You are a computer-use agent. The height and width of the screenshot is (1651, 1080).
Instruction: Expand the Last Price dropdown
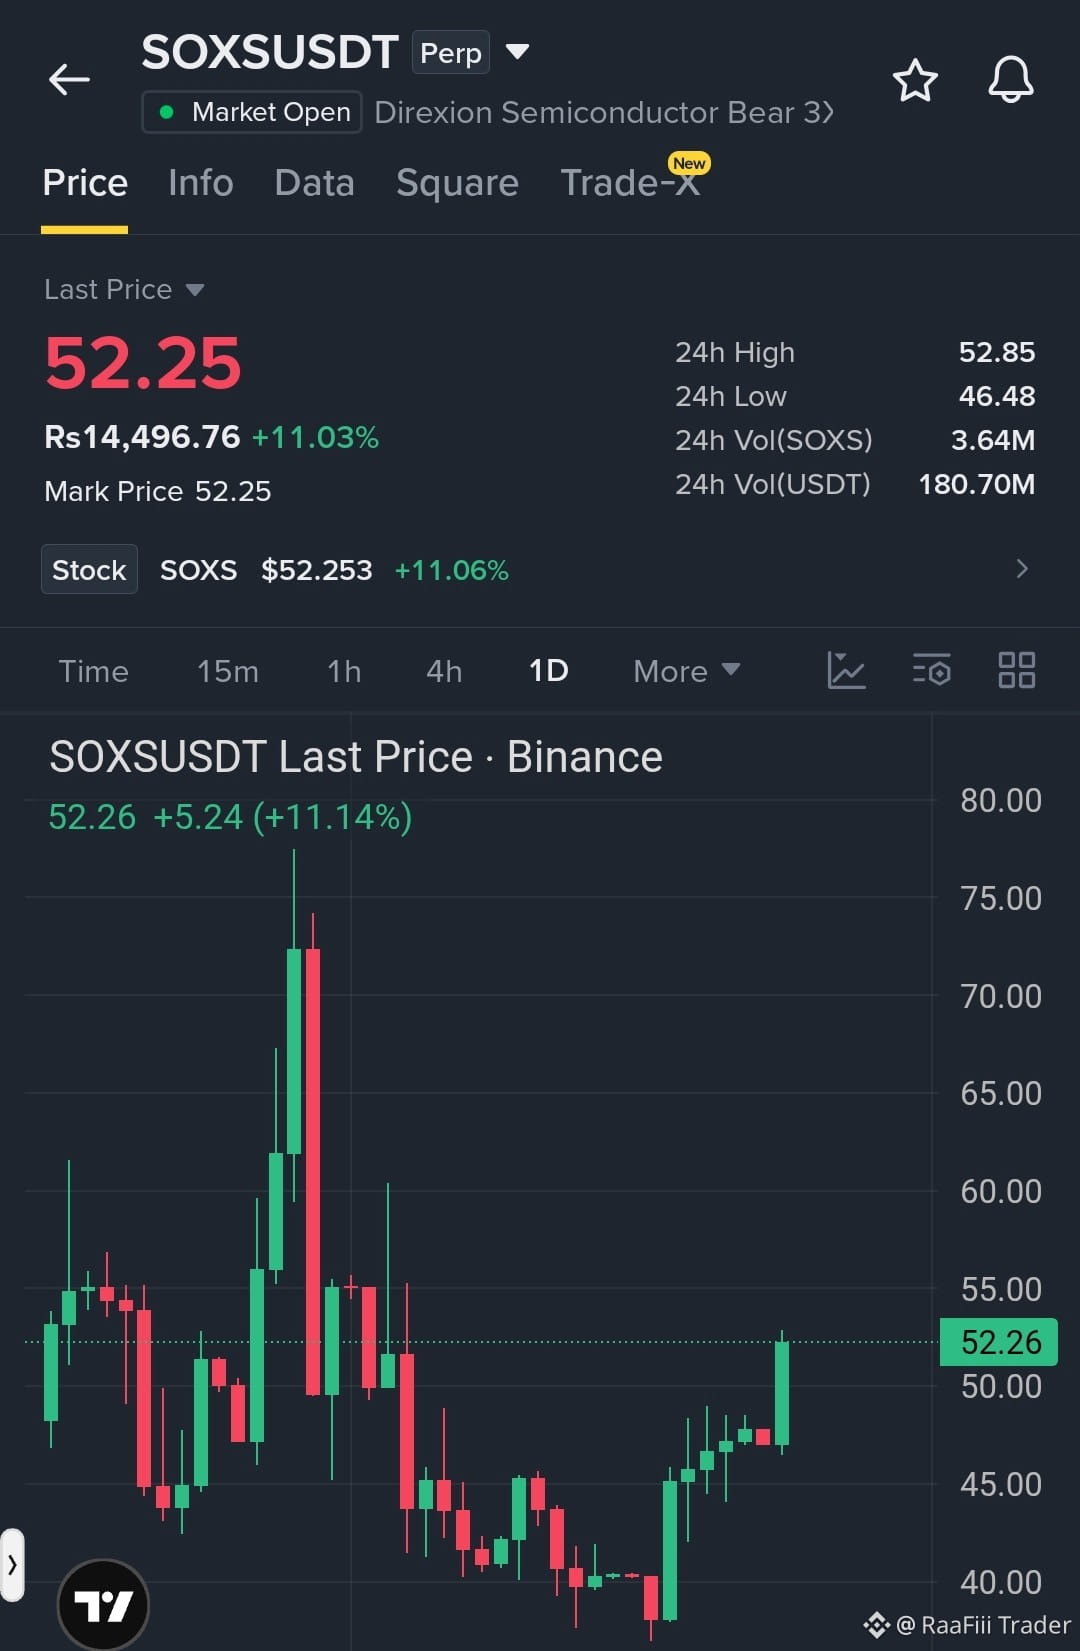click(x=124, y=290)
